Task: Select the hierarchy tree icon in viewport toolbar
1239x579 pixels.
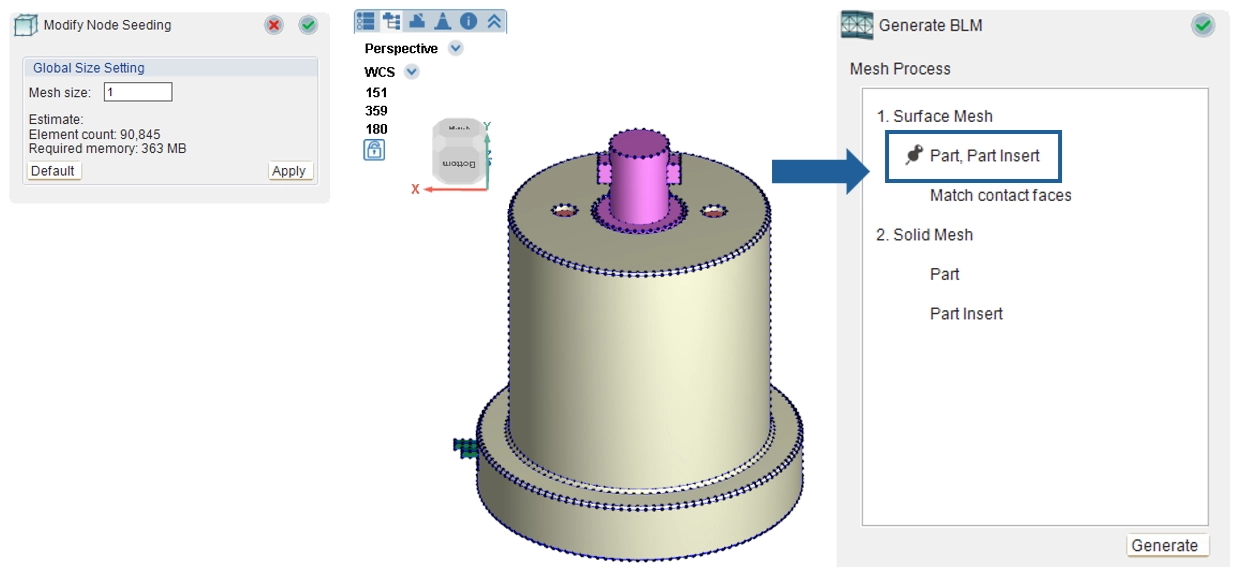Action: 392,21
